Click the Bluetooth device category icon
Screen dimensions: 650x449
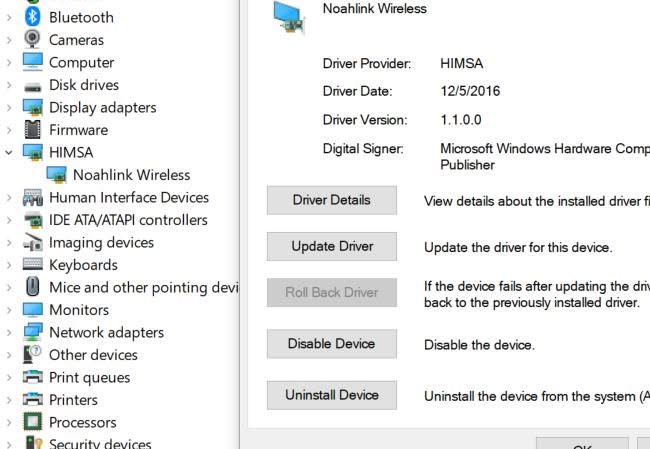pos(33,17)
